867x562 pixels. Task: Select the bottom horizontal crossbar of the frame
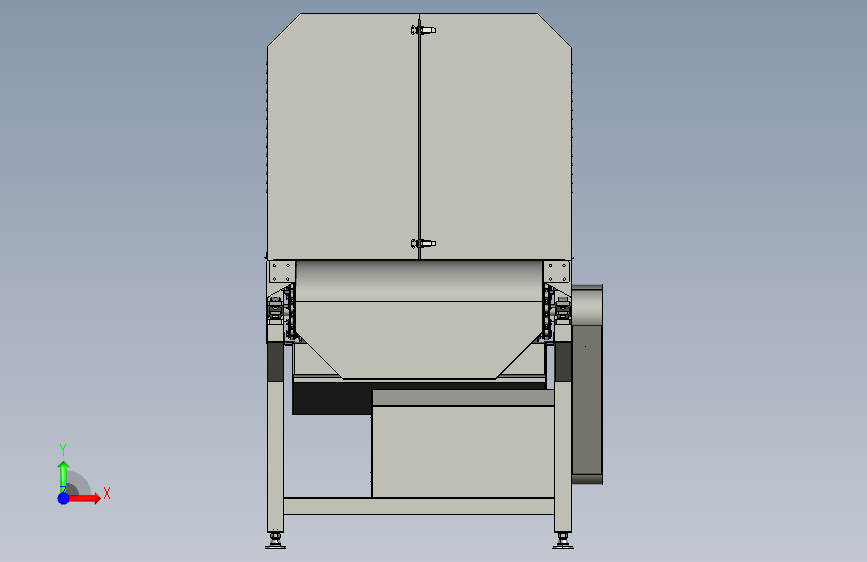419,506
